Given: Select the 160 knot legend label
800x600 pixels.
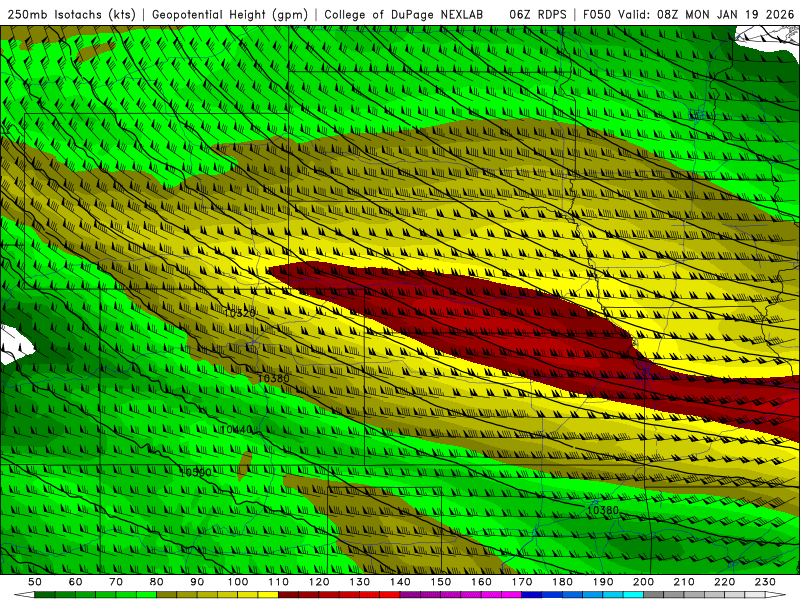Looking at the screenshot, I should coord(481,582).
